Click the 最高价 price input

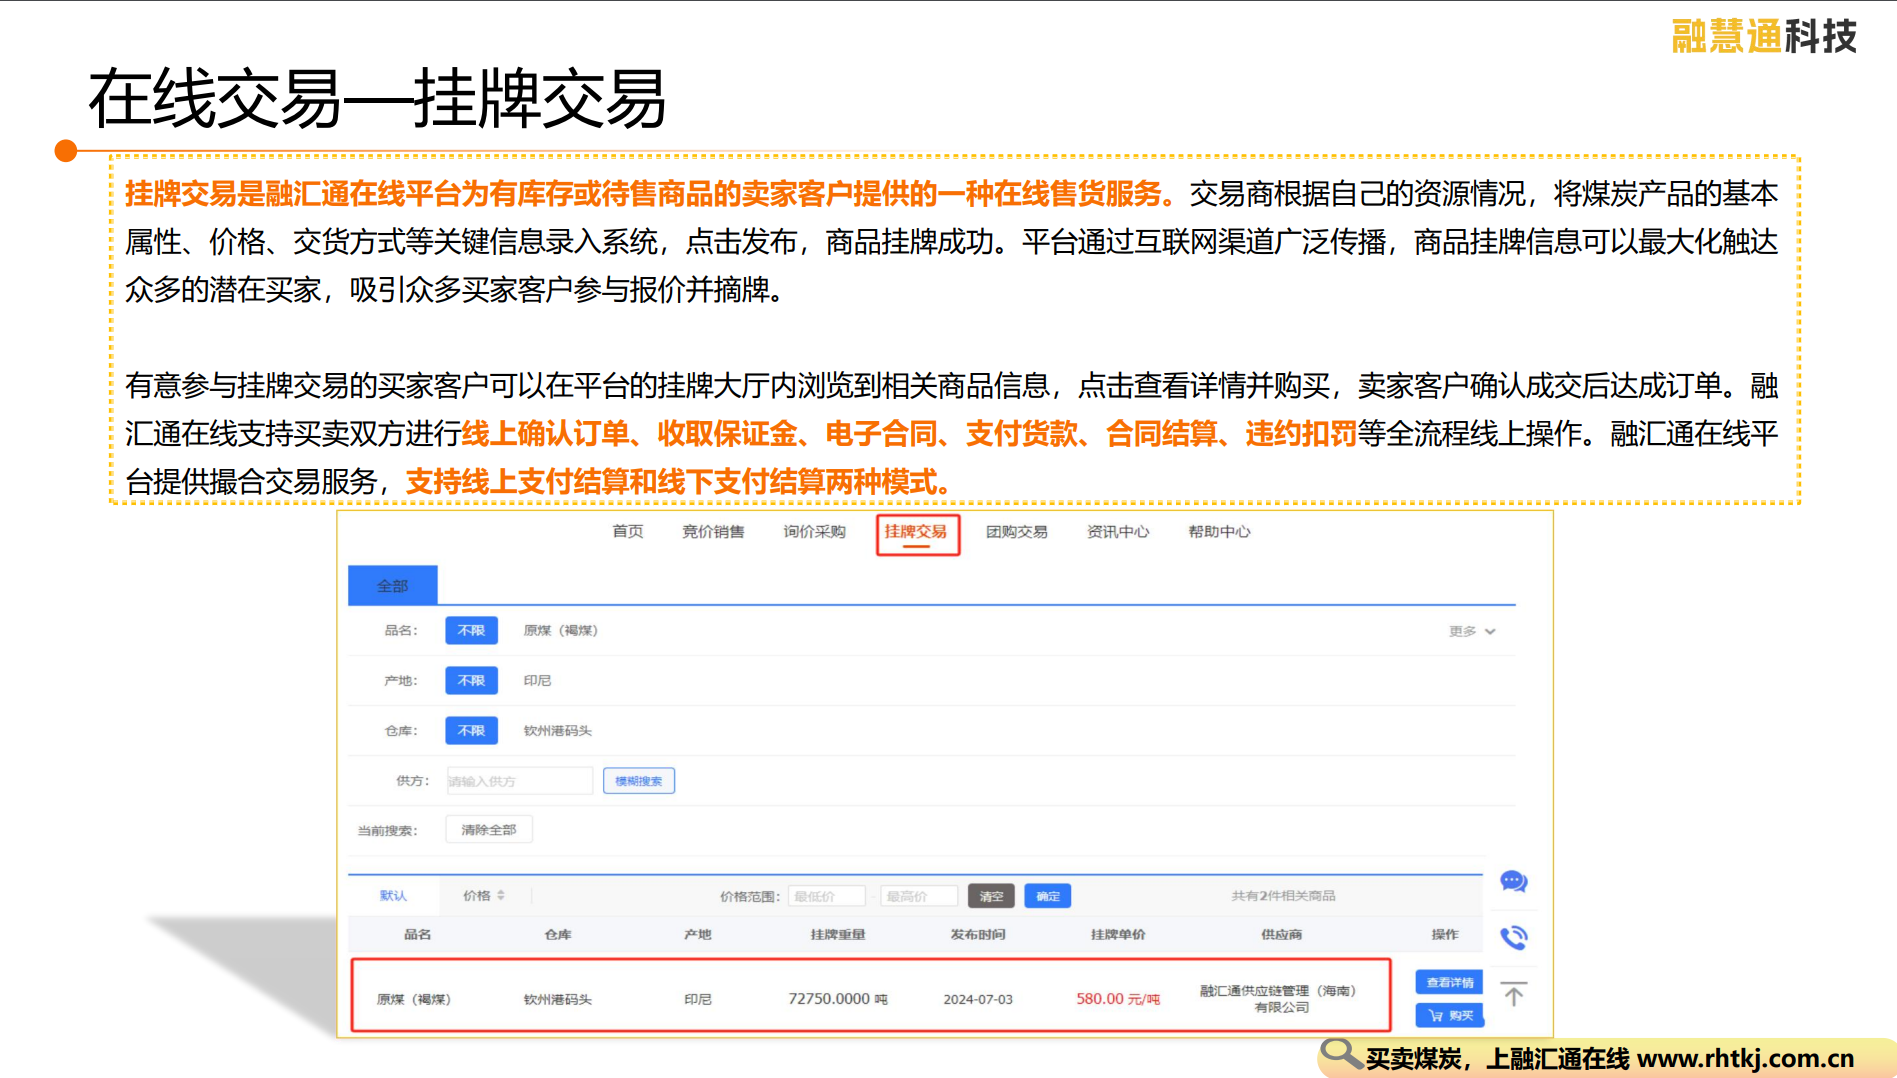click(919, 896)
